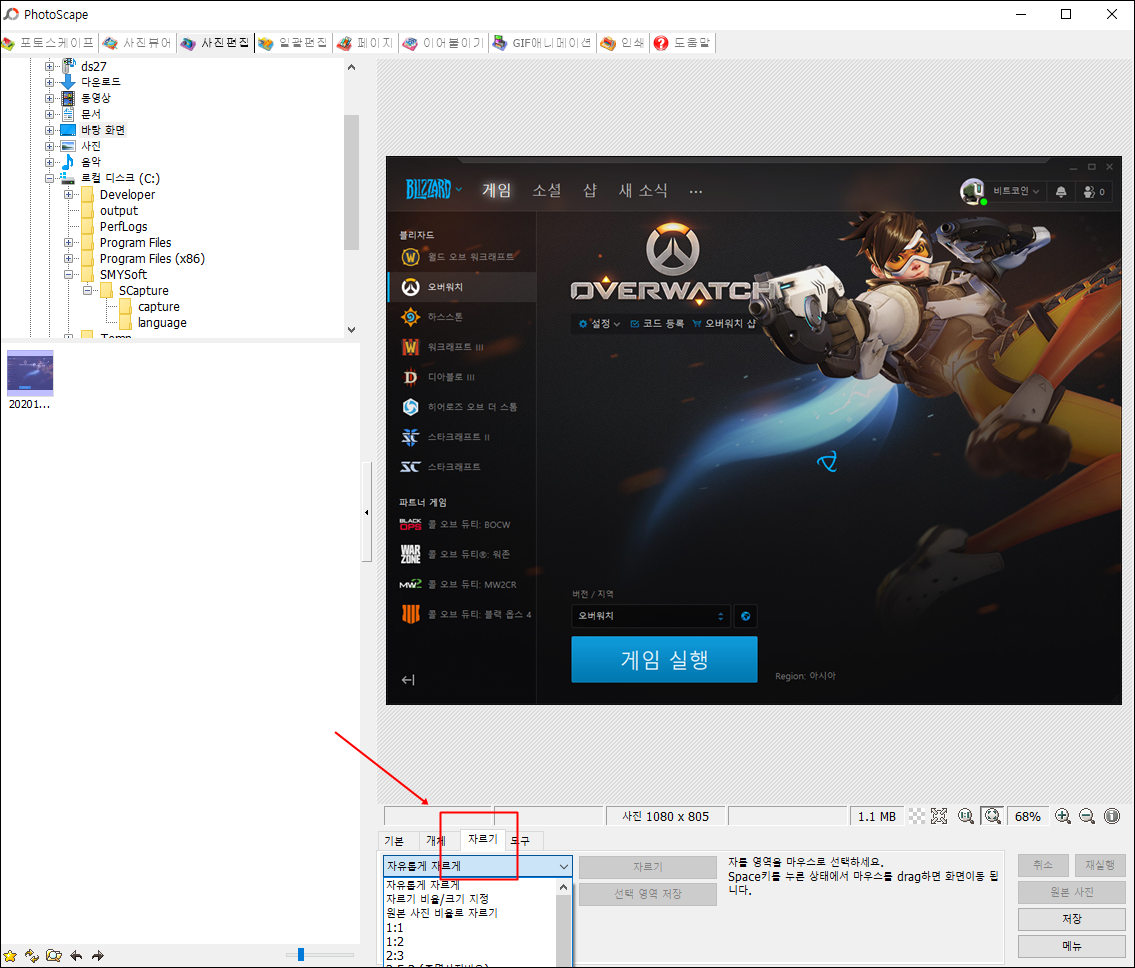Click the folder search icon

(x=54, y=956)
